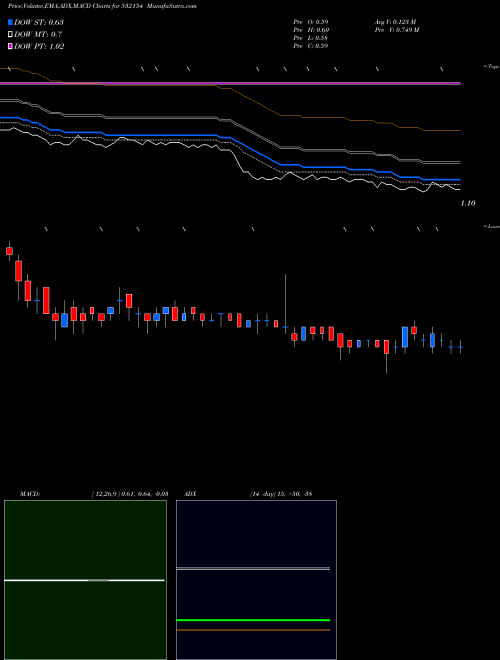Click the blue DOW ST legend swatch
500x660 pixels.
pyautogui.click(x=10, y=22)
